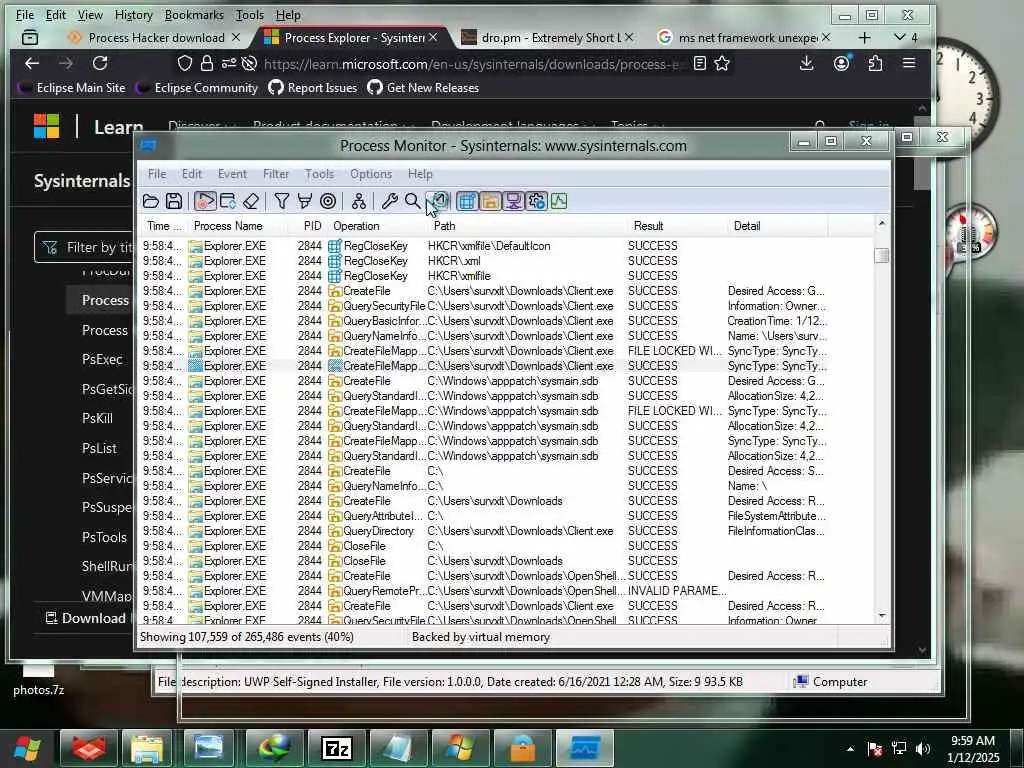Screen dimensions: 1024x768
Task: Open the Options menu
Action: tap(371, 174)
